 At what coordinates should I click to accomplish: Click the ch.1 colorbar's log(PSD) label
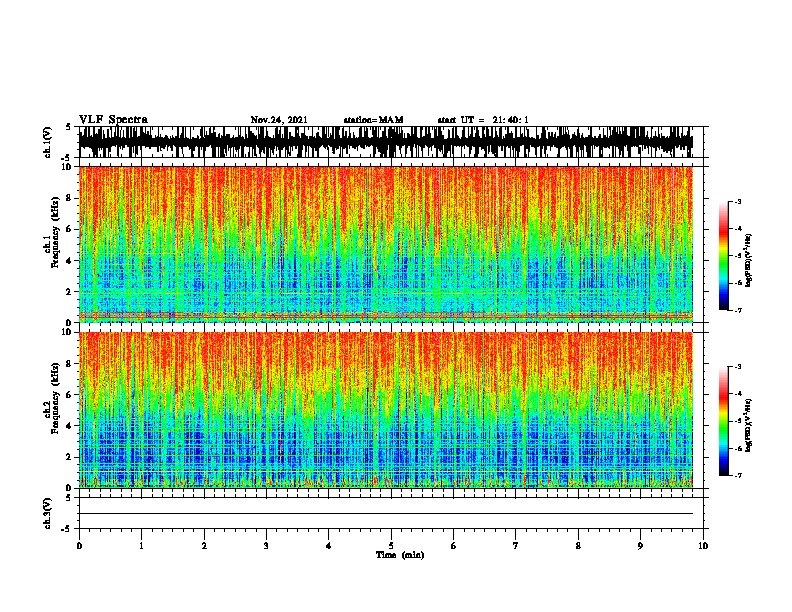pyautogui.click(x=748, y=260)
